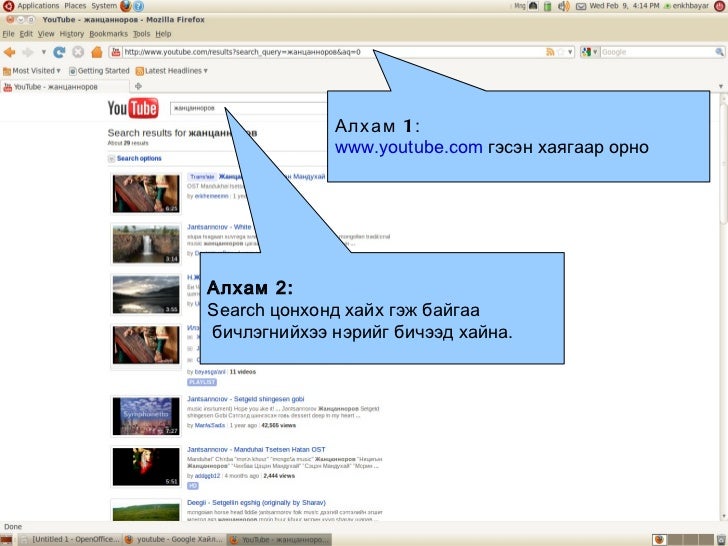
Task: Go to the Home page icon
Action: (x=97, y=52)
